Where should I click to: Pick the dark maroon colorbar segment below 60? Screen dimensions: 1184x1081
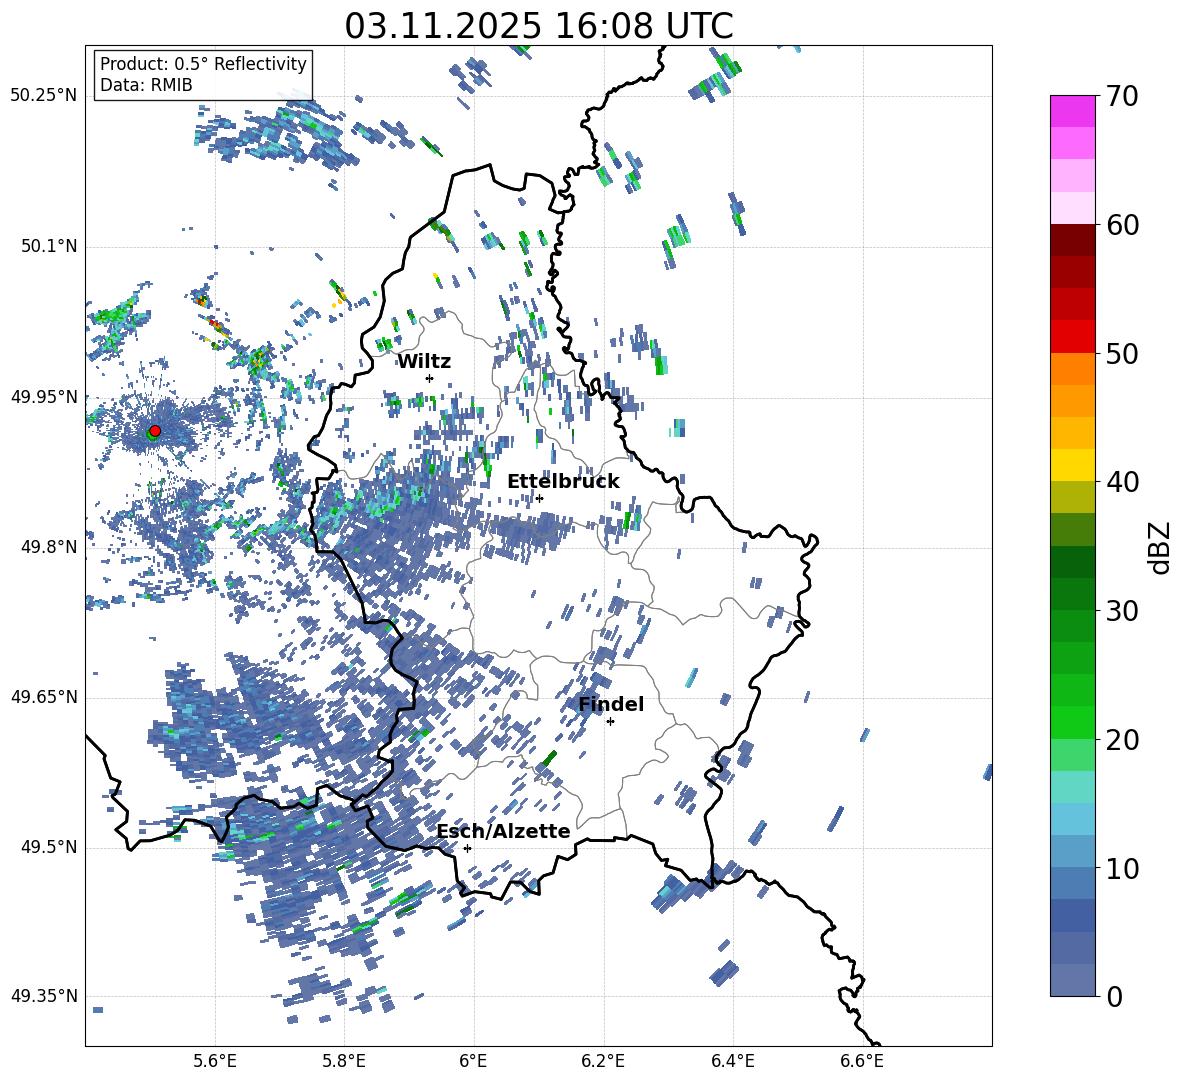[1073, 240]
